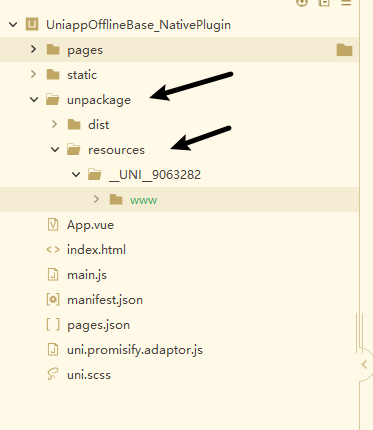Click the side panel collapse arrow handle
The height and width of the screenshot is (430, 373).
pos(365,365)
